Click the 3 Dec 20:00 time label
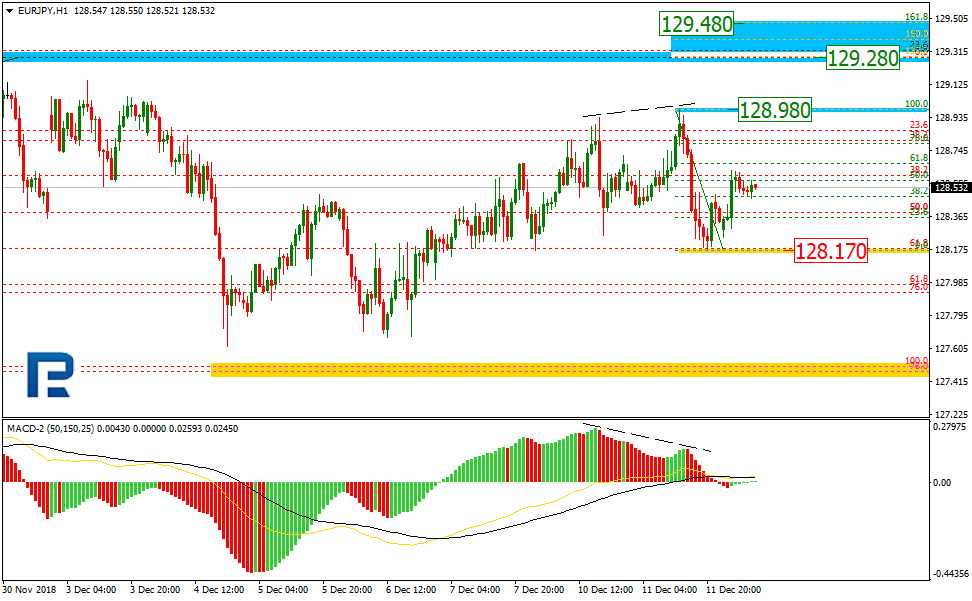Viewport: 972px width, 601px height. (156, 589)
